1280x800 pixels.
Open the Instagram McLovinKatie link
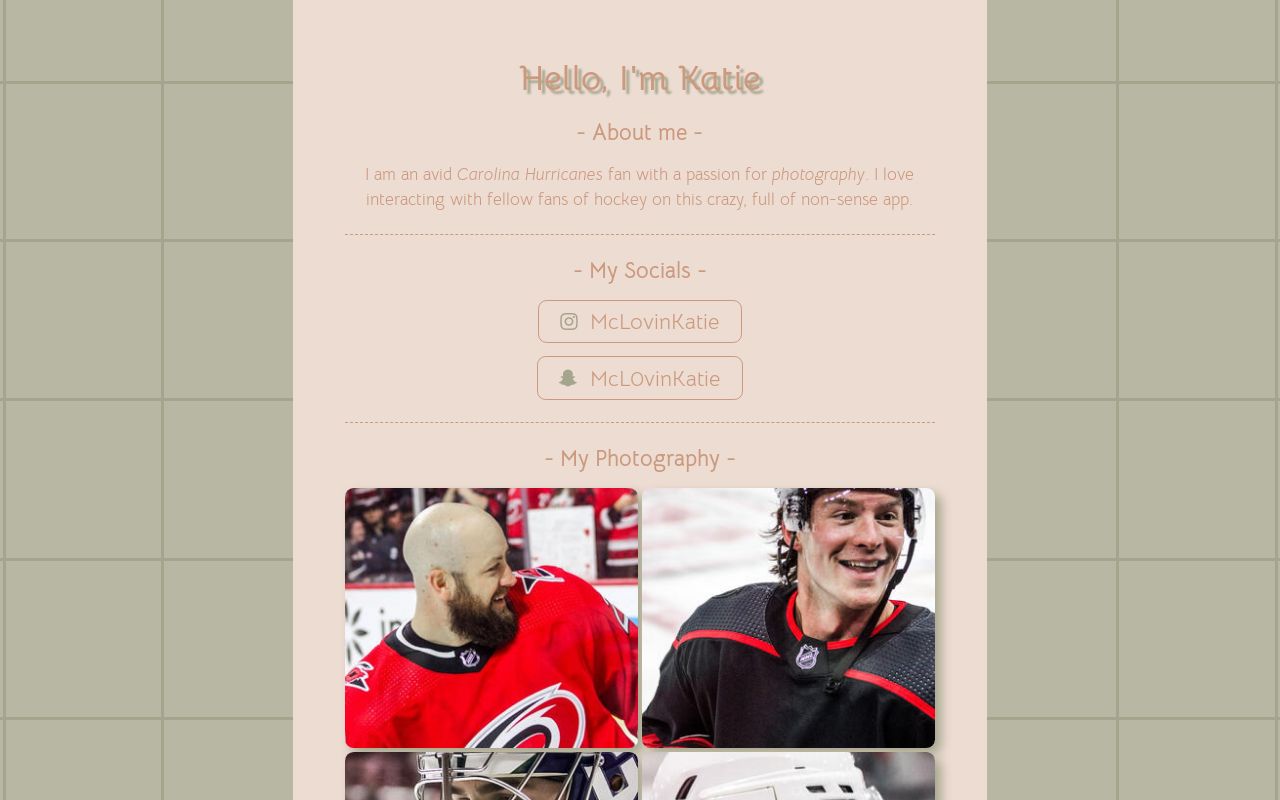click(640, 321)
